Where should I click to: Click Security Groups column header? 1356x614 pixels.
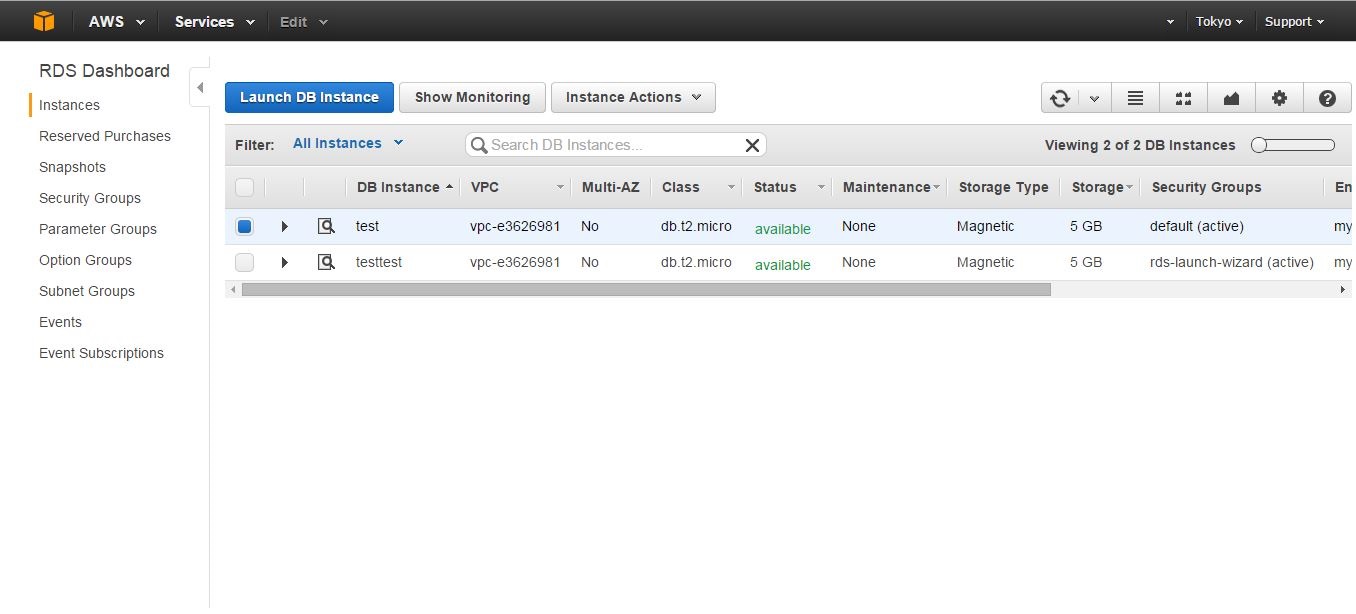[x=1206, y=187]
